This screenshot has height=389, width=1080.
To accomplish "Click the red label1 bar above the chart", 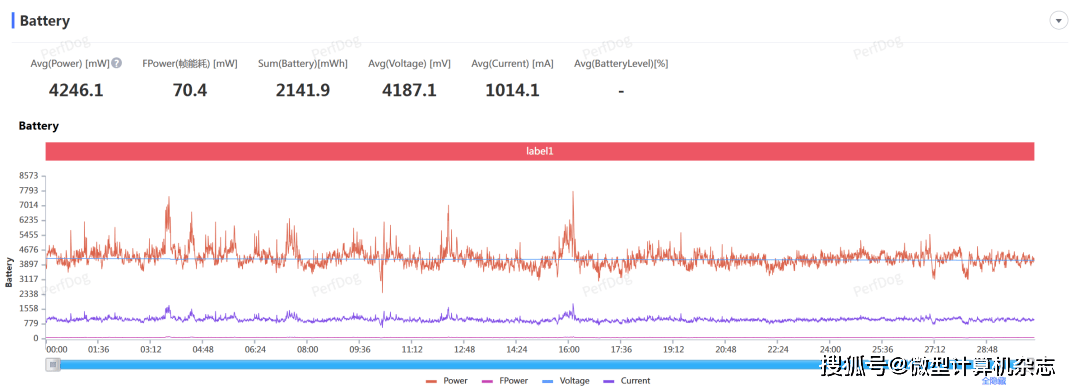I will tap(540, 151).
